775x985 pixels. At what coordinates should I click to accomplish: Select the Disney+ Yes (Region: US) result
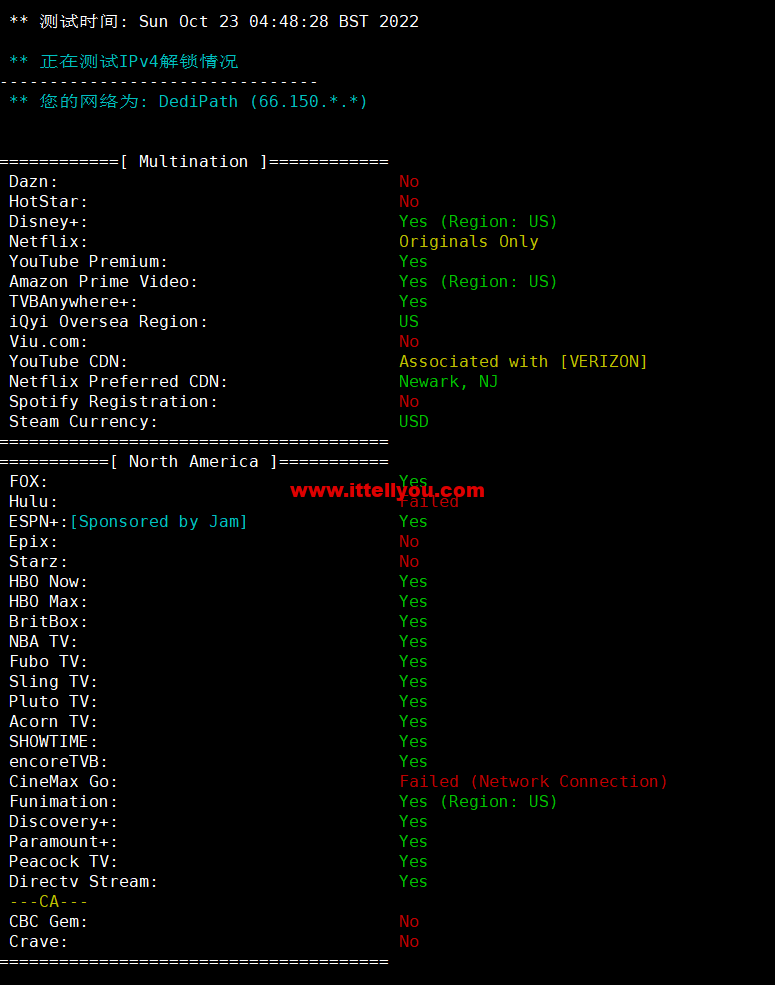[478, 222]
